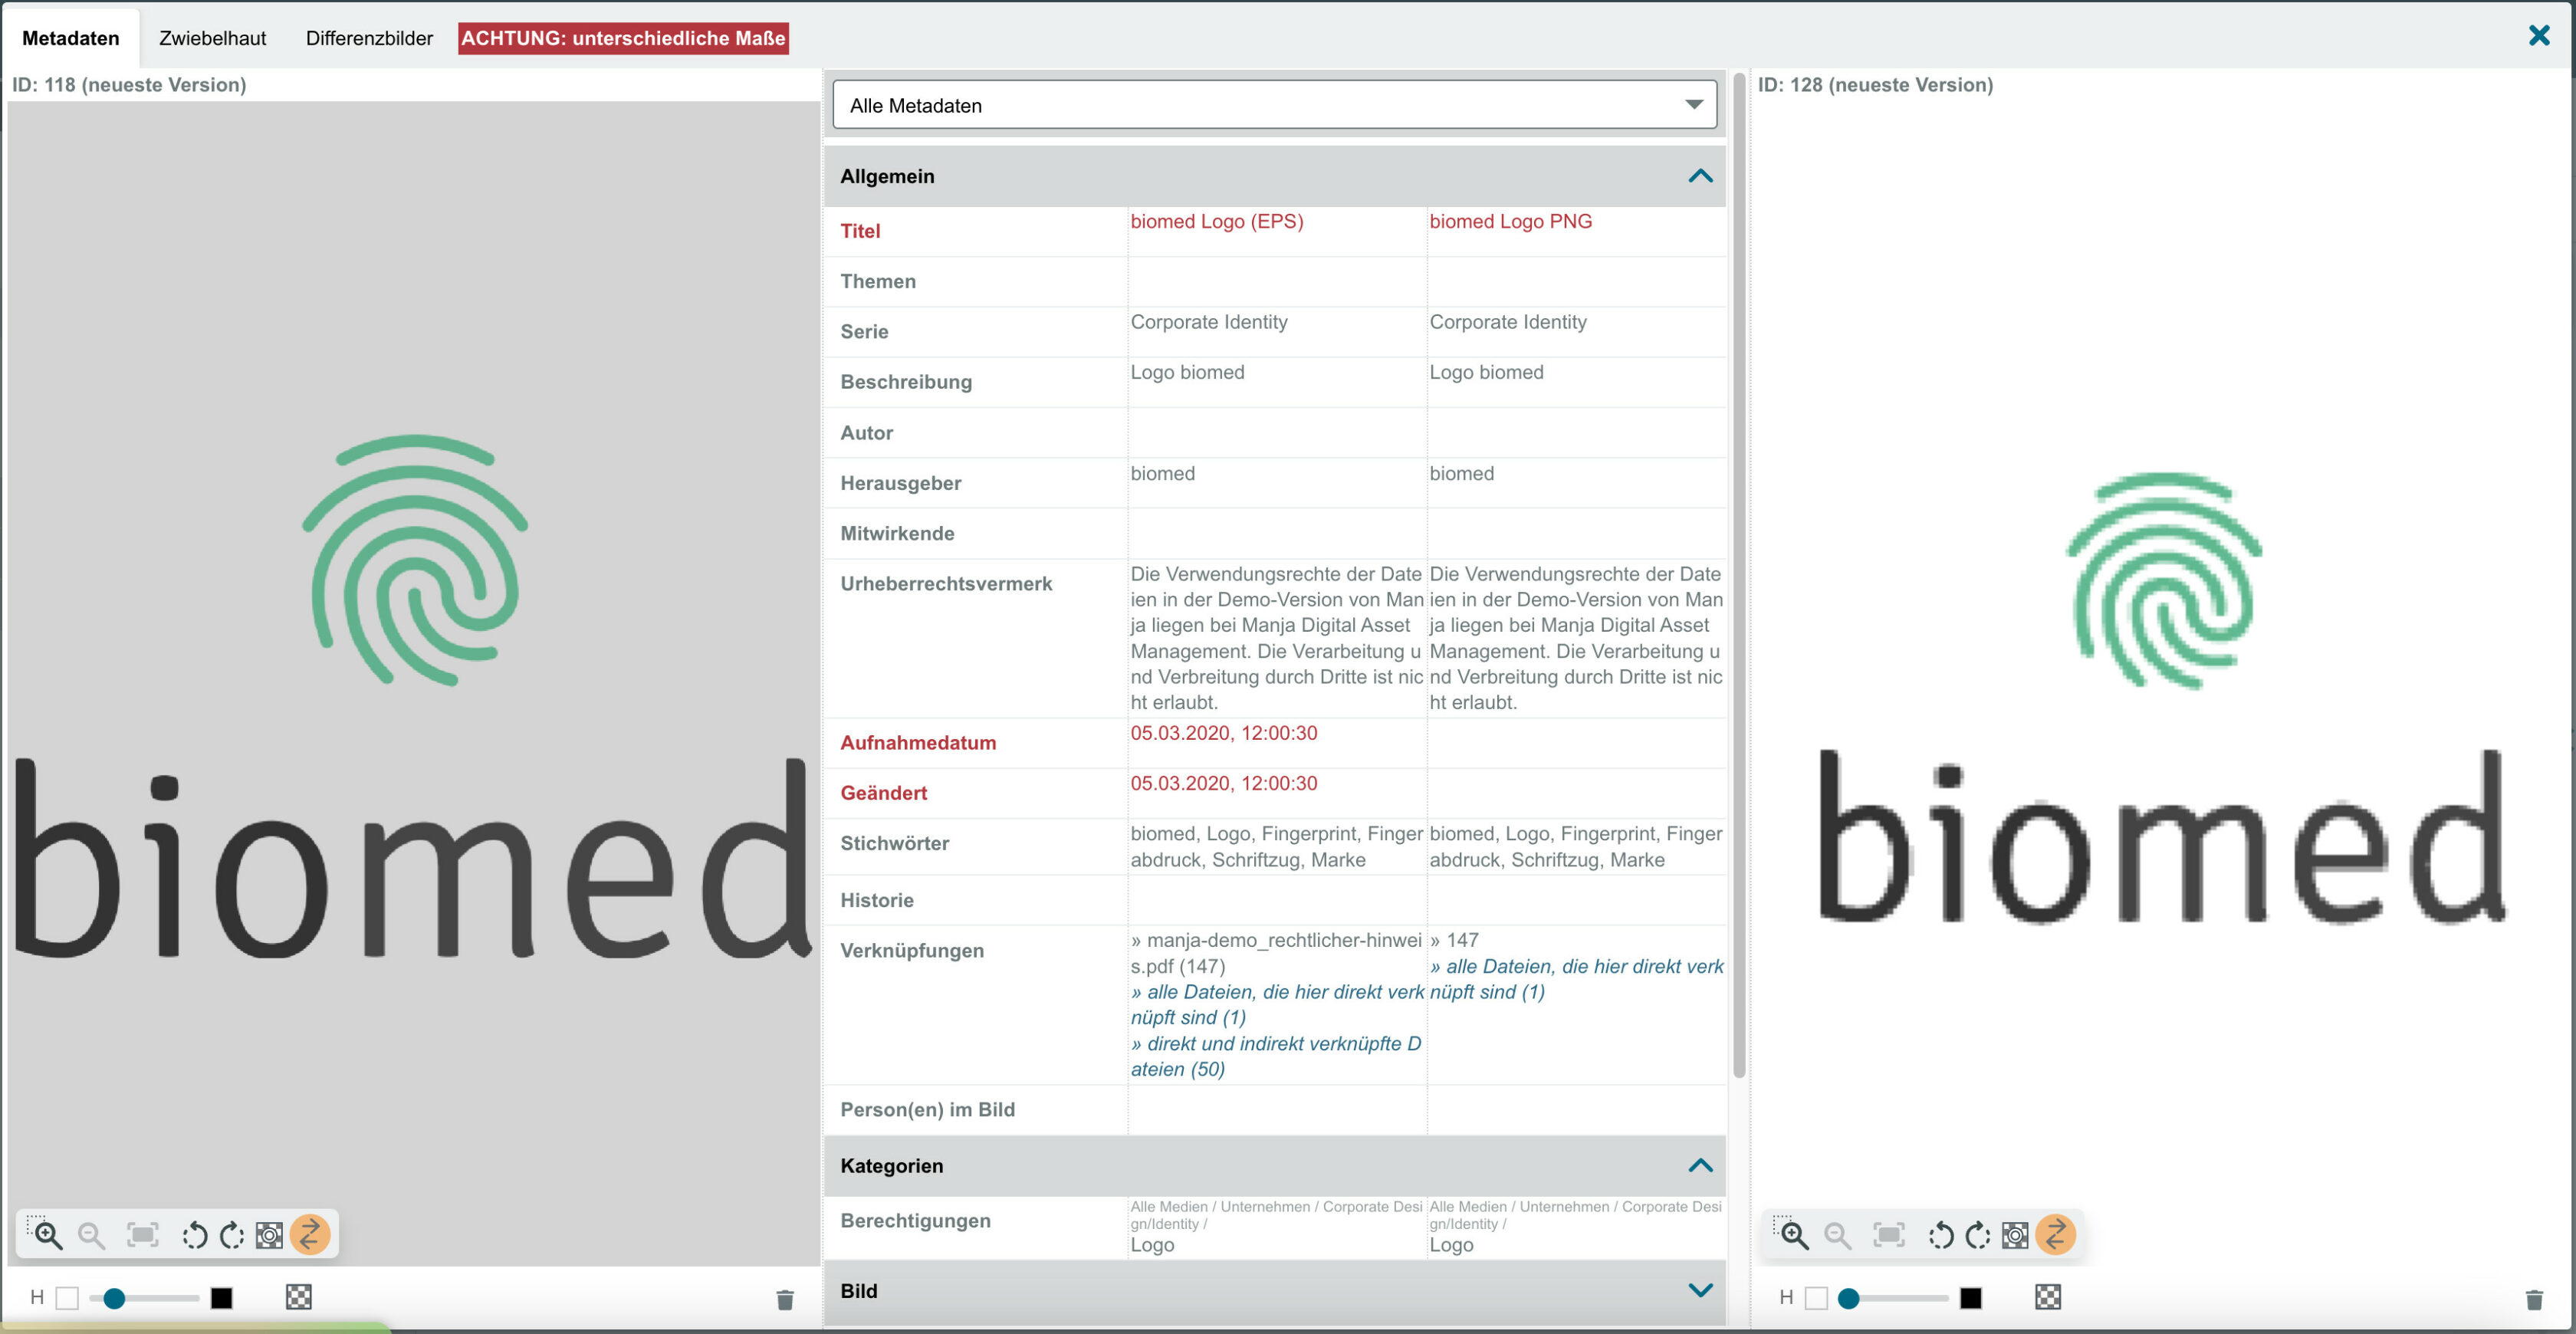Viewport: 2576px width, 1334px height.
Task: Apply checkerboard background to right preview
Action: [x=2048, y=1297]
